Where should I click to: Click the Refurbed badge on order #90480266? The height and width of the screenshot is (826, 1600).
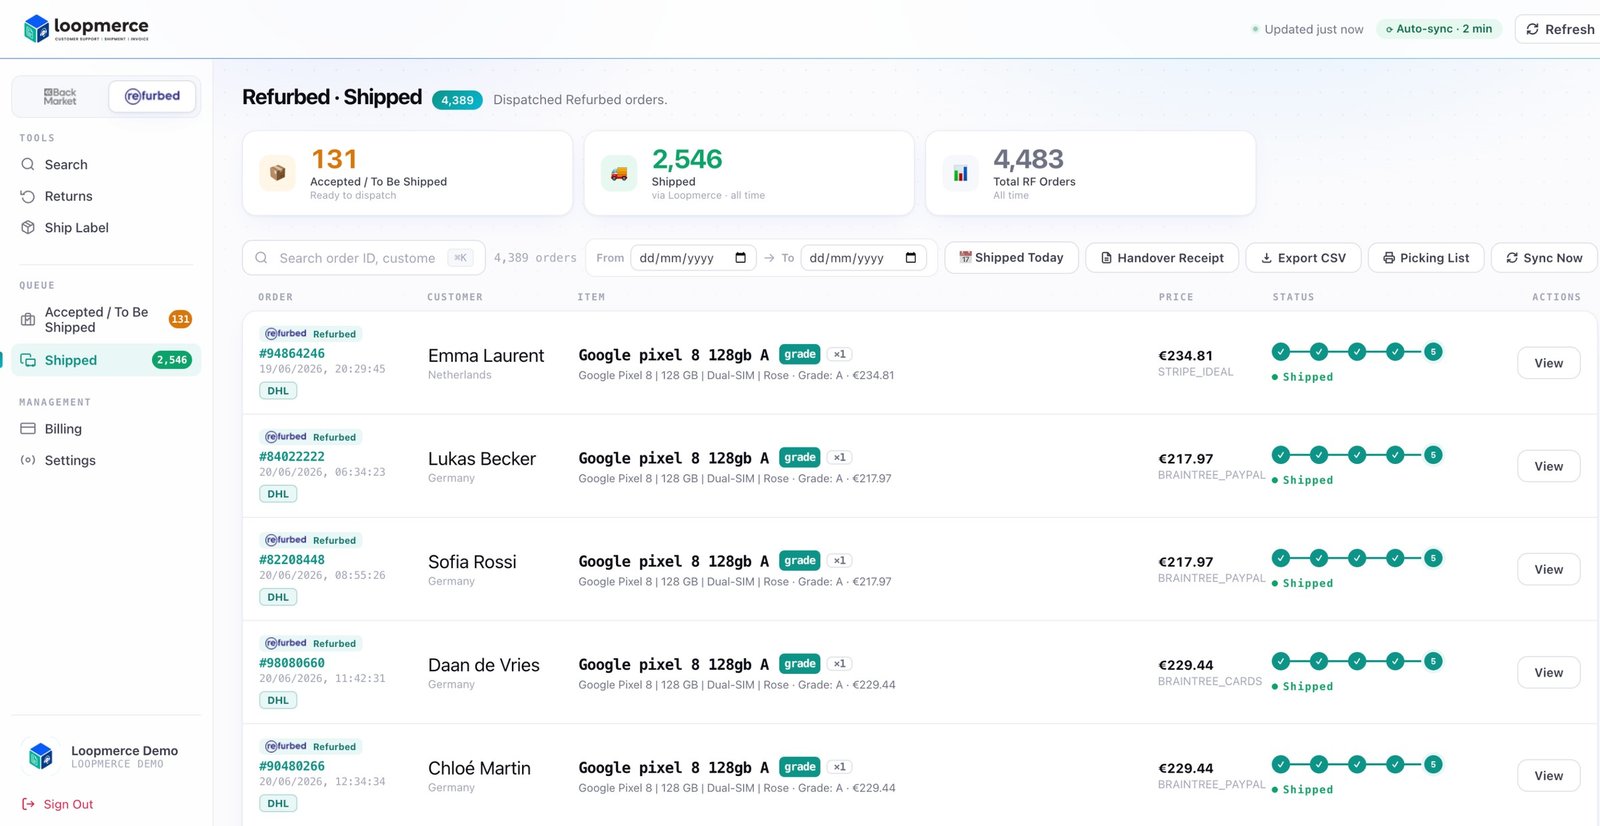tap(311, 747)
